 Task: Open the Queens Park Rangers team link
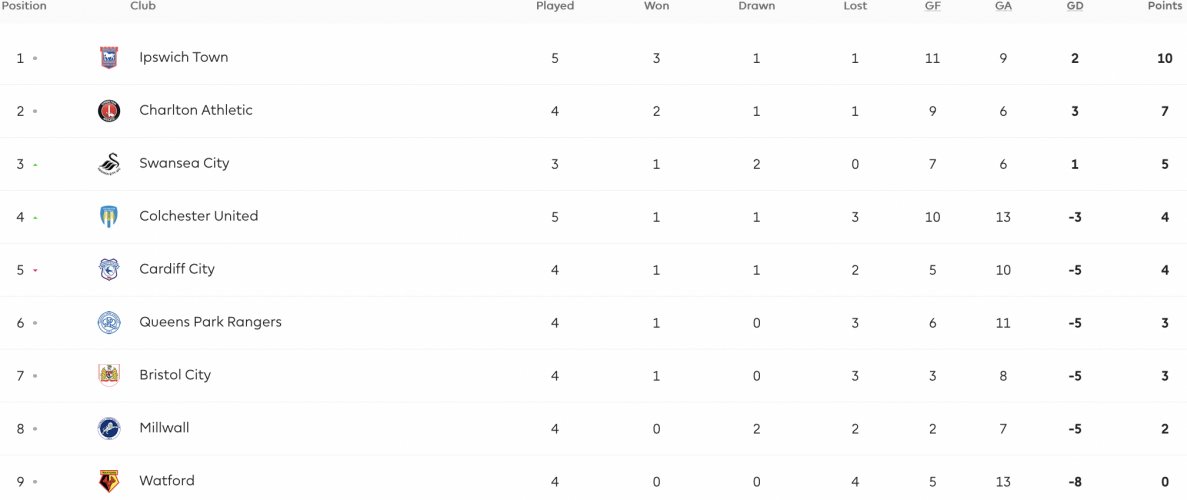pos(210,322)
